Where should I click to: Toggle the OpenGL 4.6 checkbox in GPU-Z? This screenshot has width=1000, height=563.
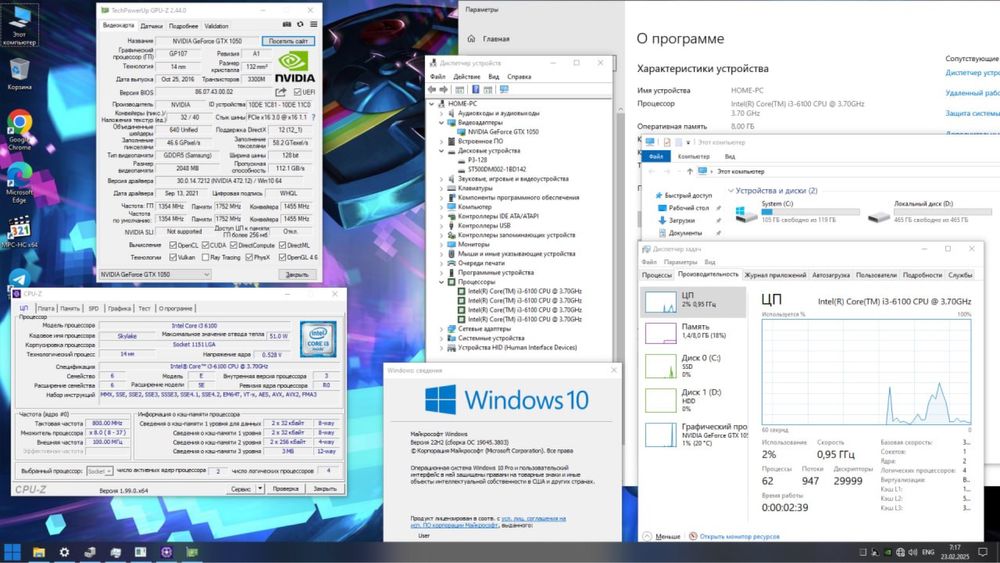pos(282,257)
